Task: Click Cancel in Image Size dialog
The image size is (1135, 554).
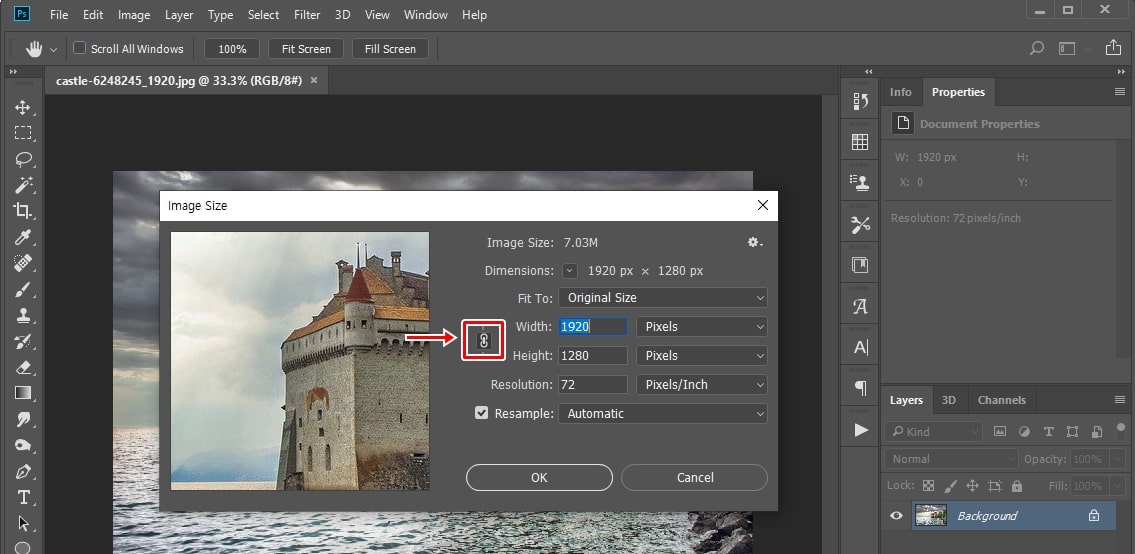Action: [694, 477]
